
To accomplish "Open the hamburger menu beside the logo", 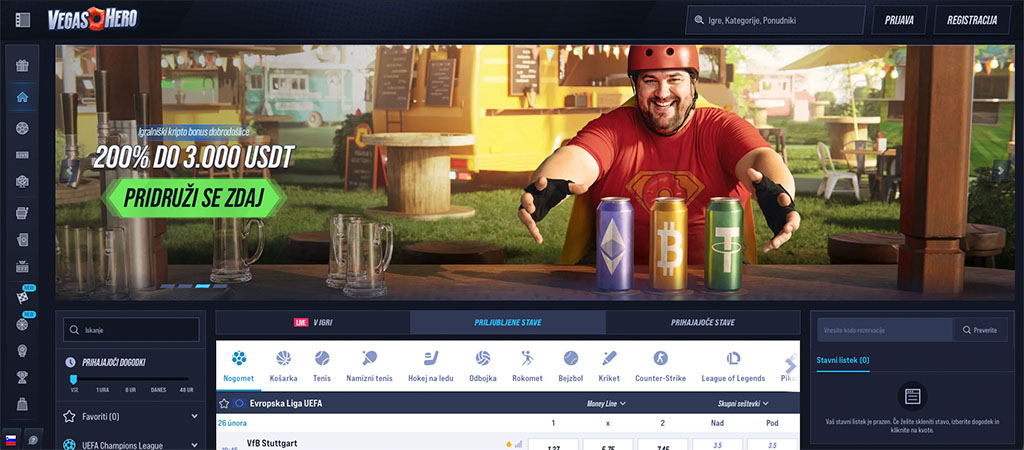I will 22,20.
